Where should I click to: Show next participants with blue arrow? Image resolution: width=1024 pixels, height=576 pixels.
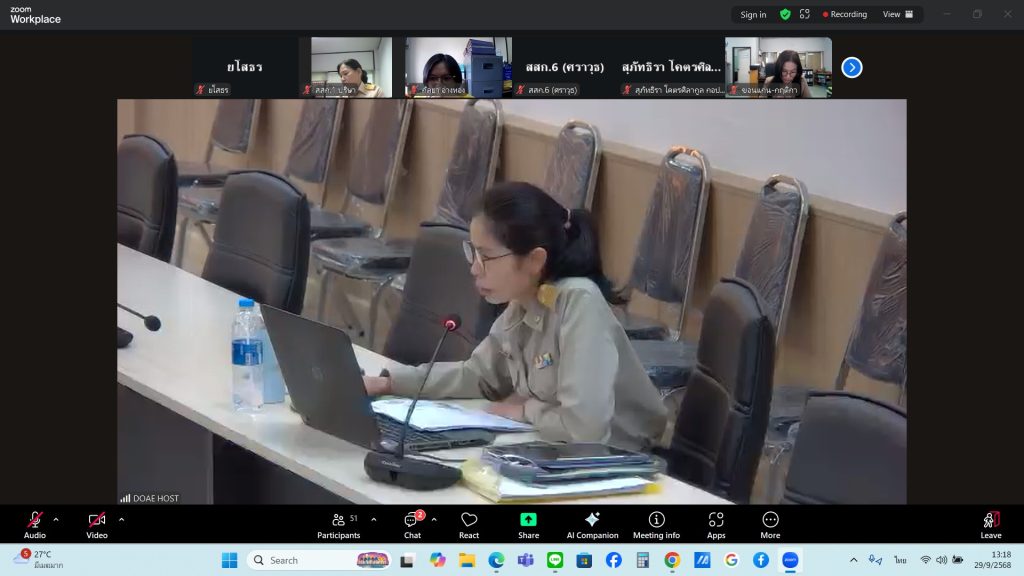point(851,67)
